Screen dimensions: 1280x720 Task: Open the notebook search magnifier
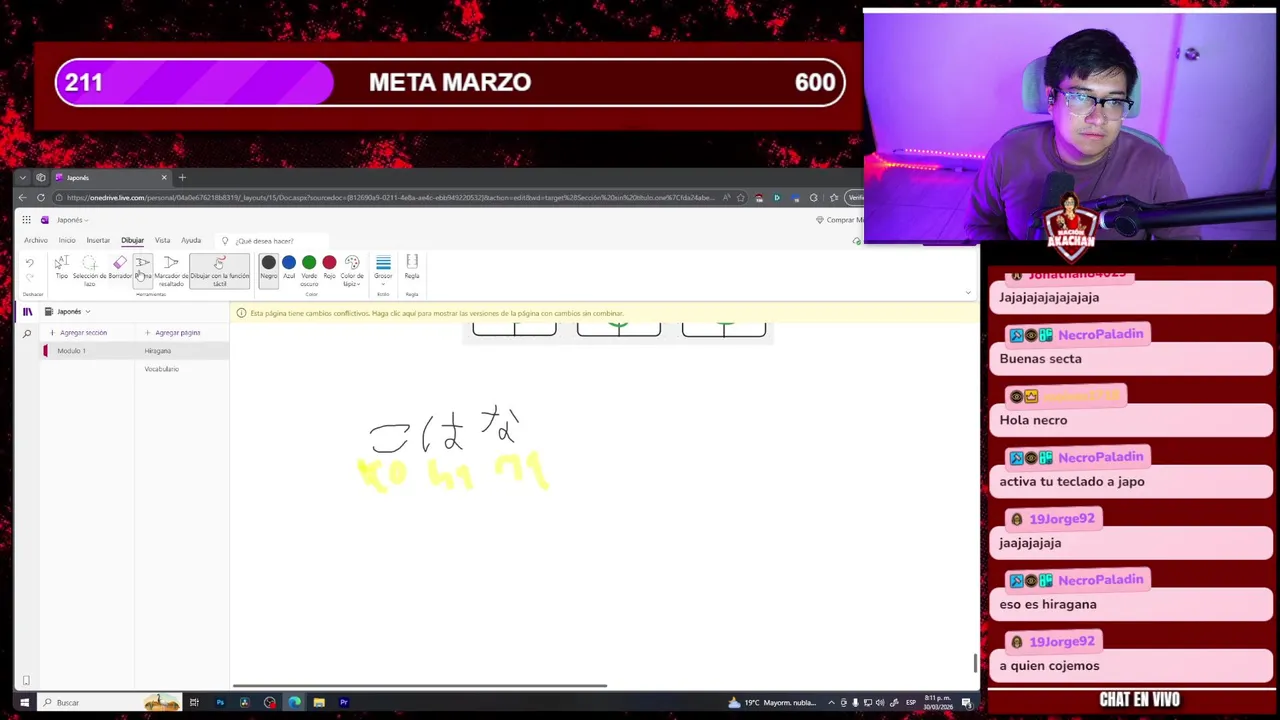click(27, 333)
